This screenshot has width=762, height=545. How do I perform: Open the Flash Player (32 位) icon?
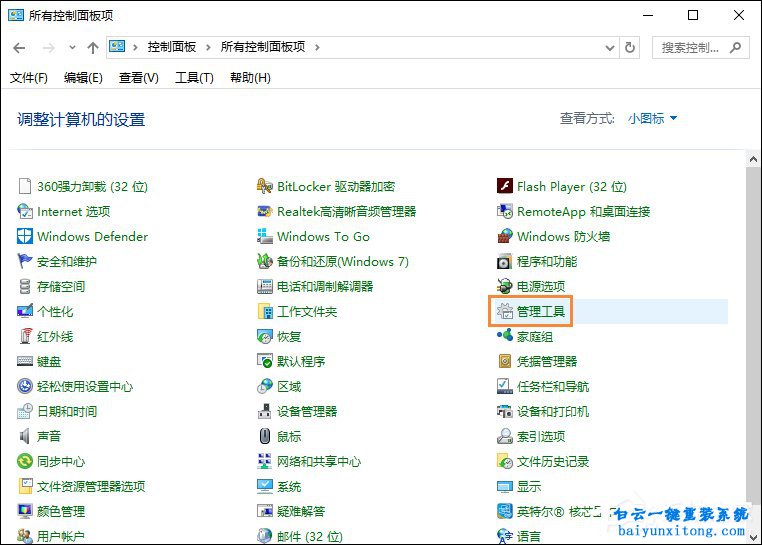point(505,187)
